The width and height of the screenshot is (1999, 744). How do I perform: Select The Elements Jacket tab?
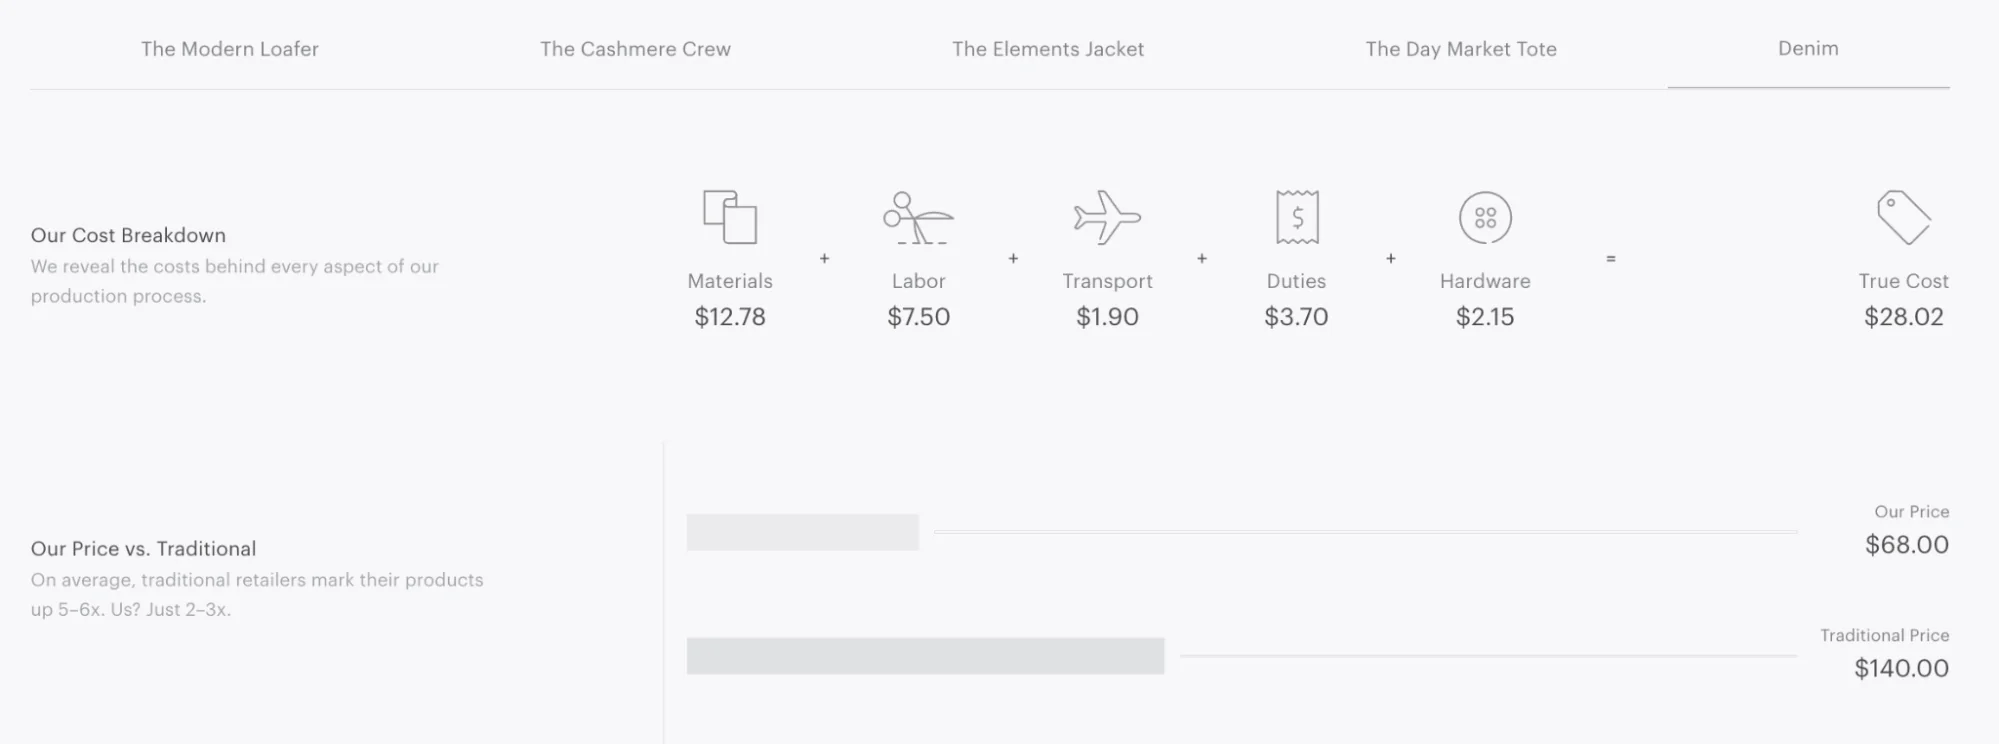[x=1047, y=49]
